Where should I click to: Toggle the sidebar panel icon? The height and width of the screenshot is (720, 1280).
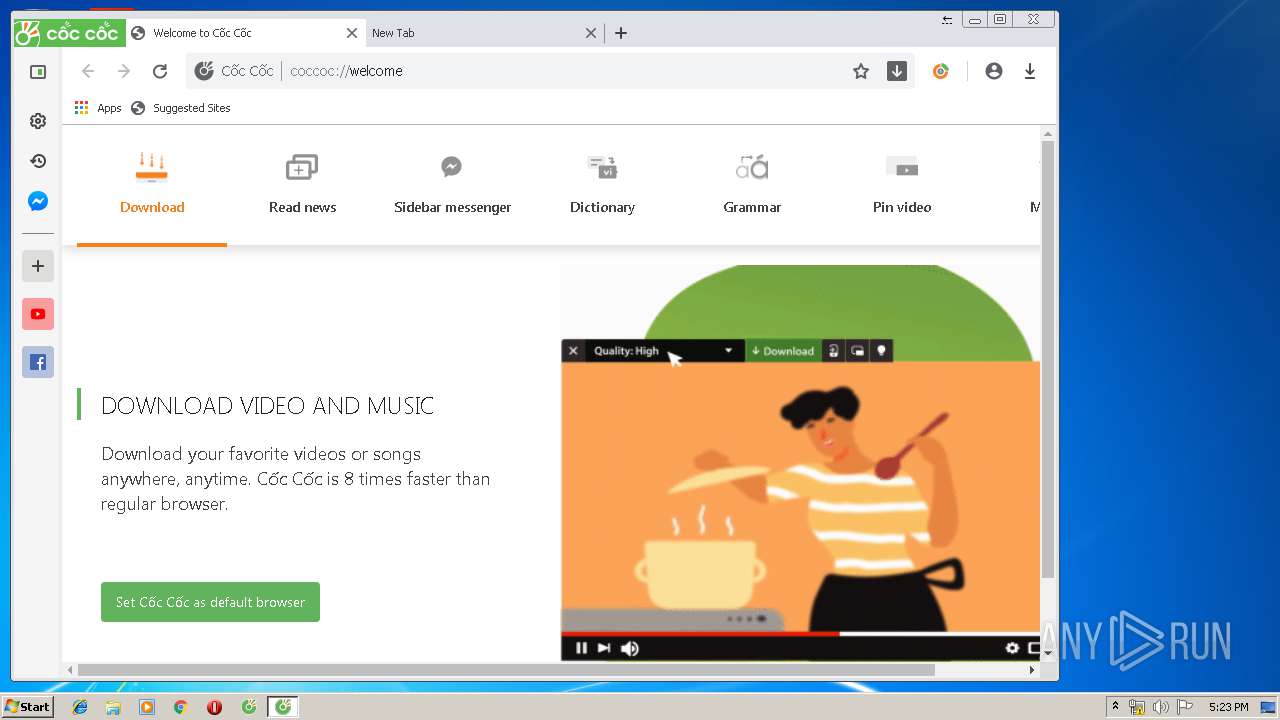38,72
